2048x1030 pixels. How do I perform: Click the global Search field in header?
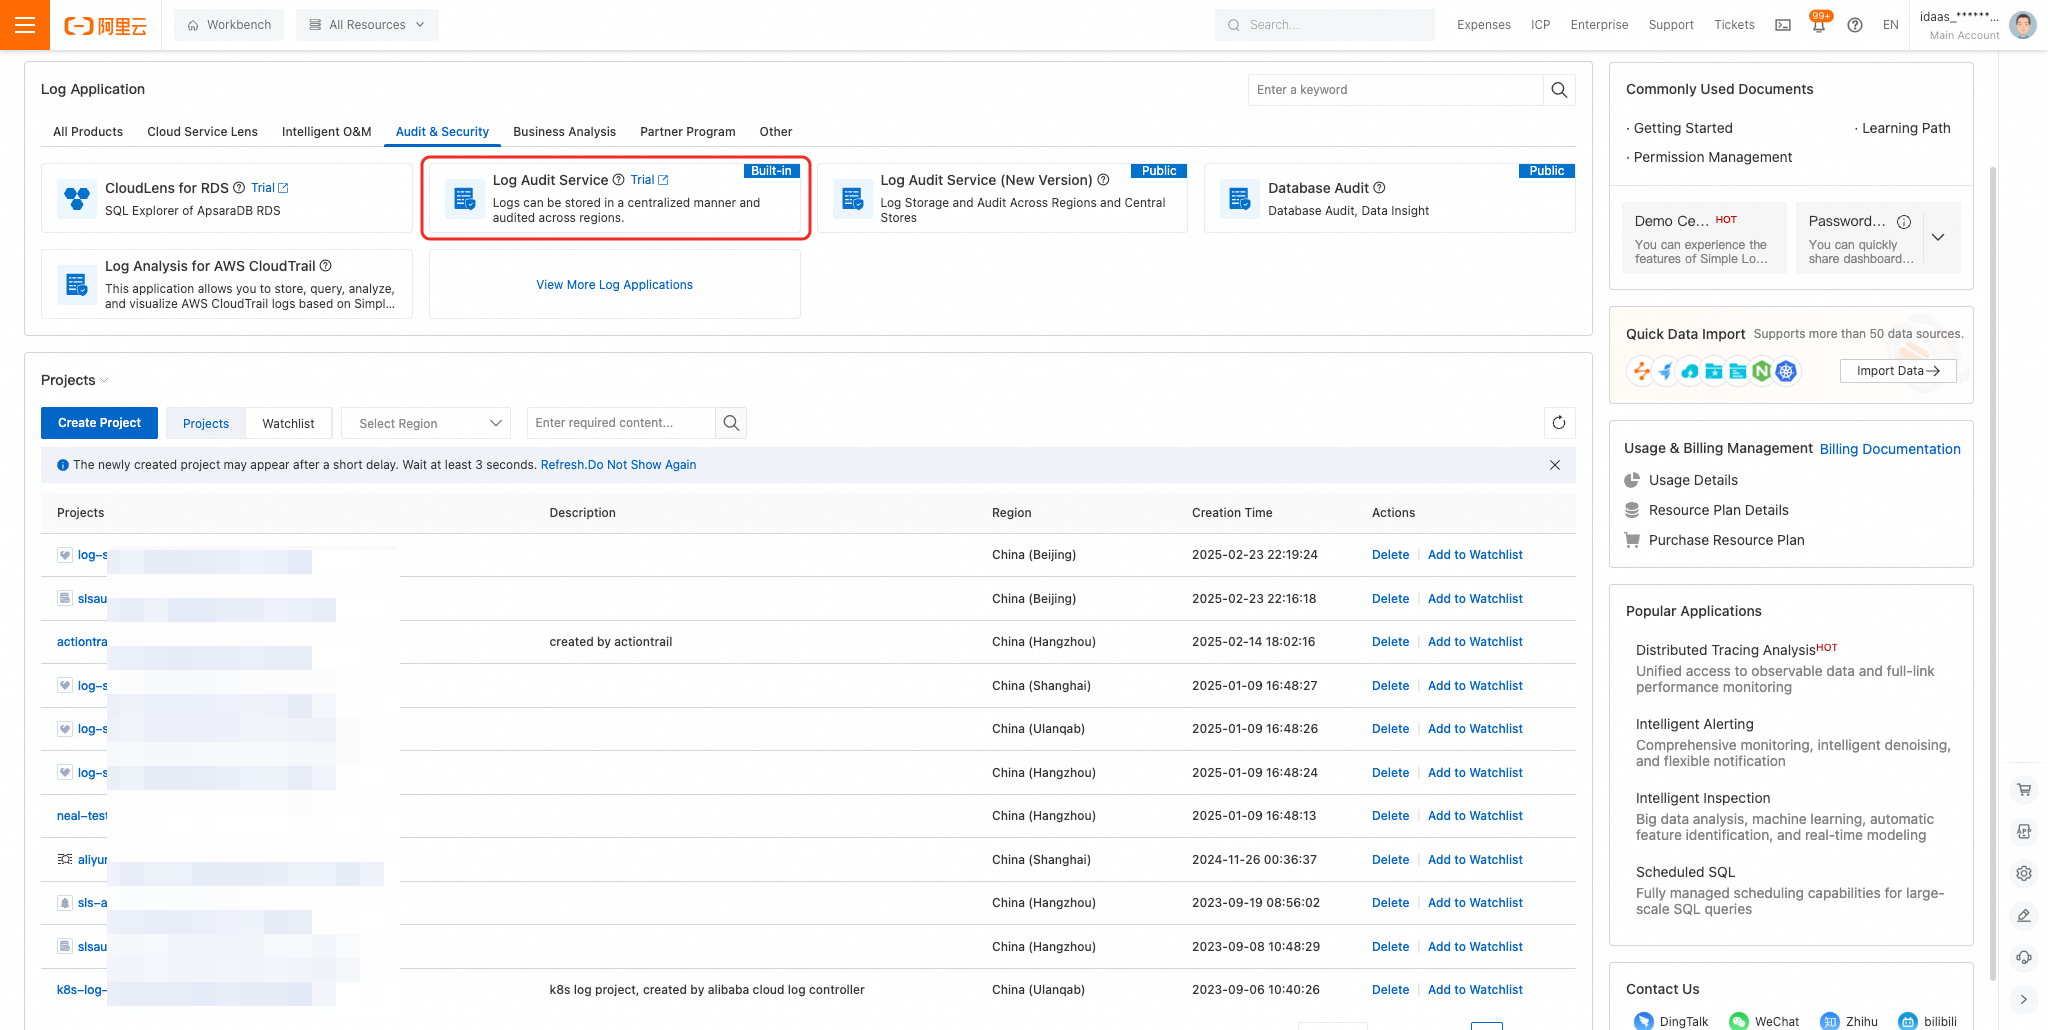pos(1325,25)
